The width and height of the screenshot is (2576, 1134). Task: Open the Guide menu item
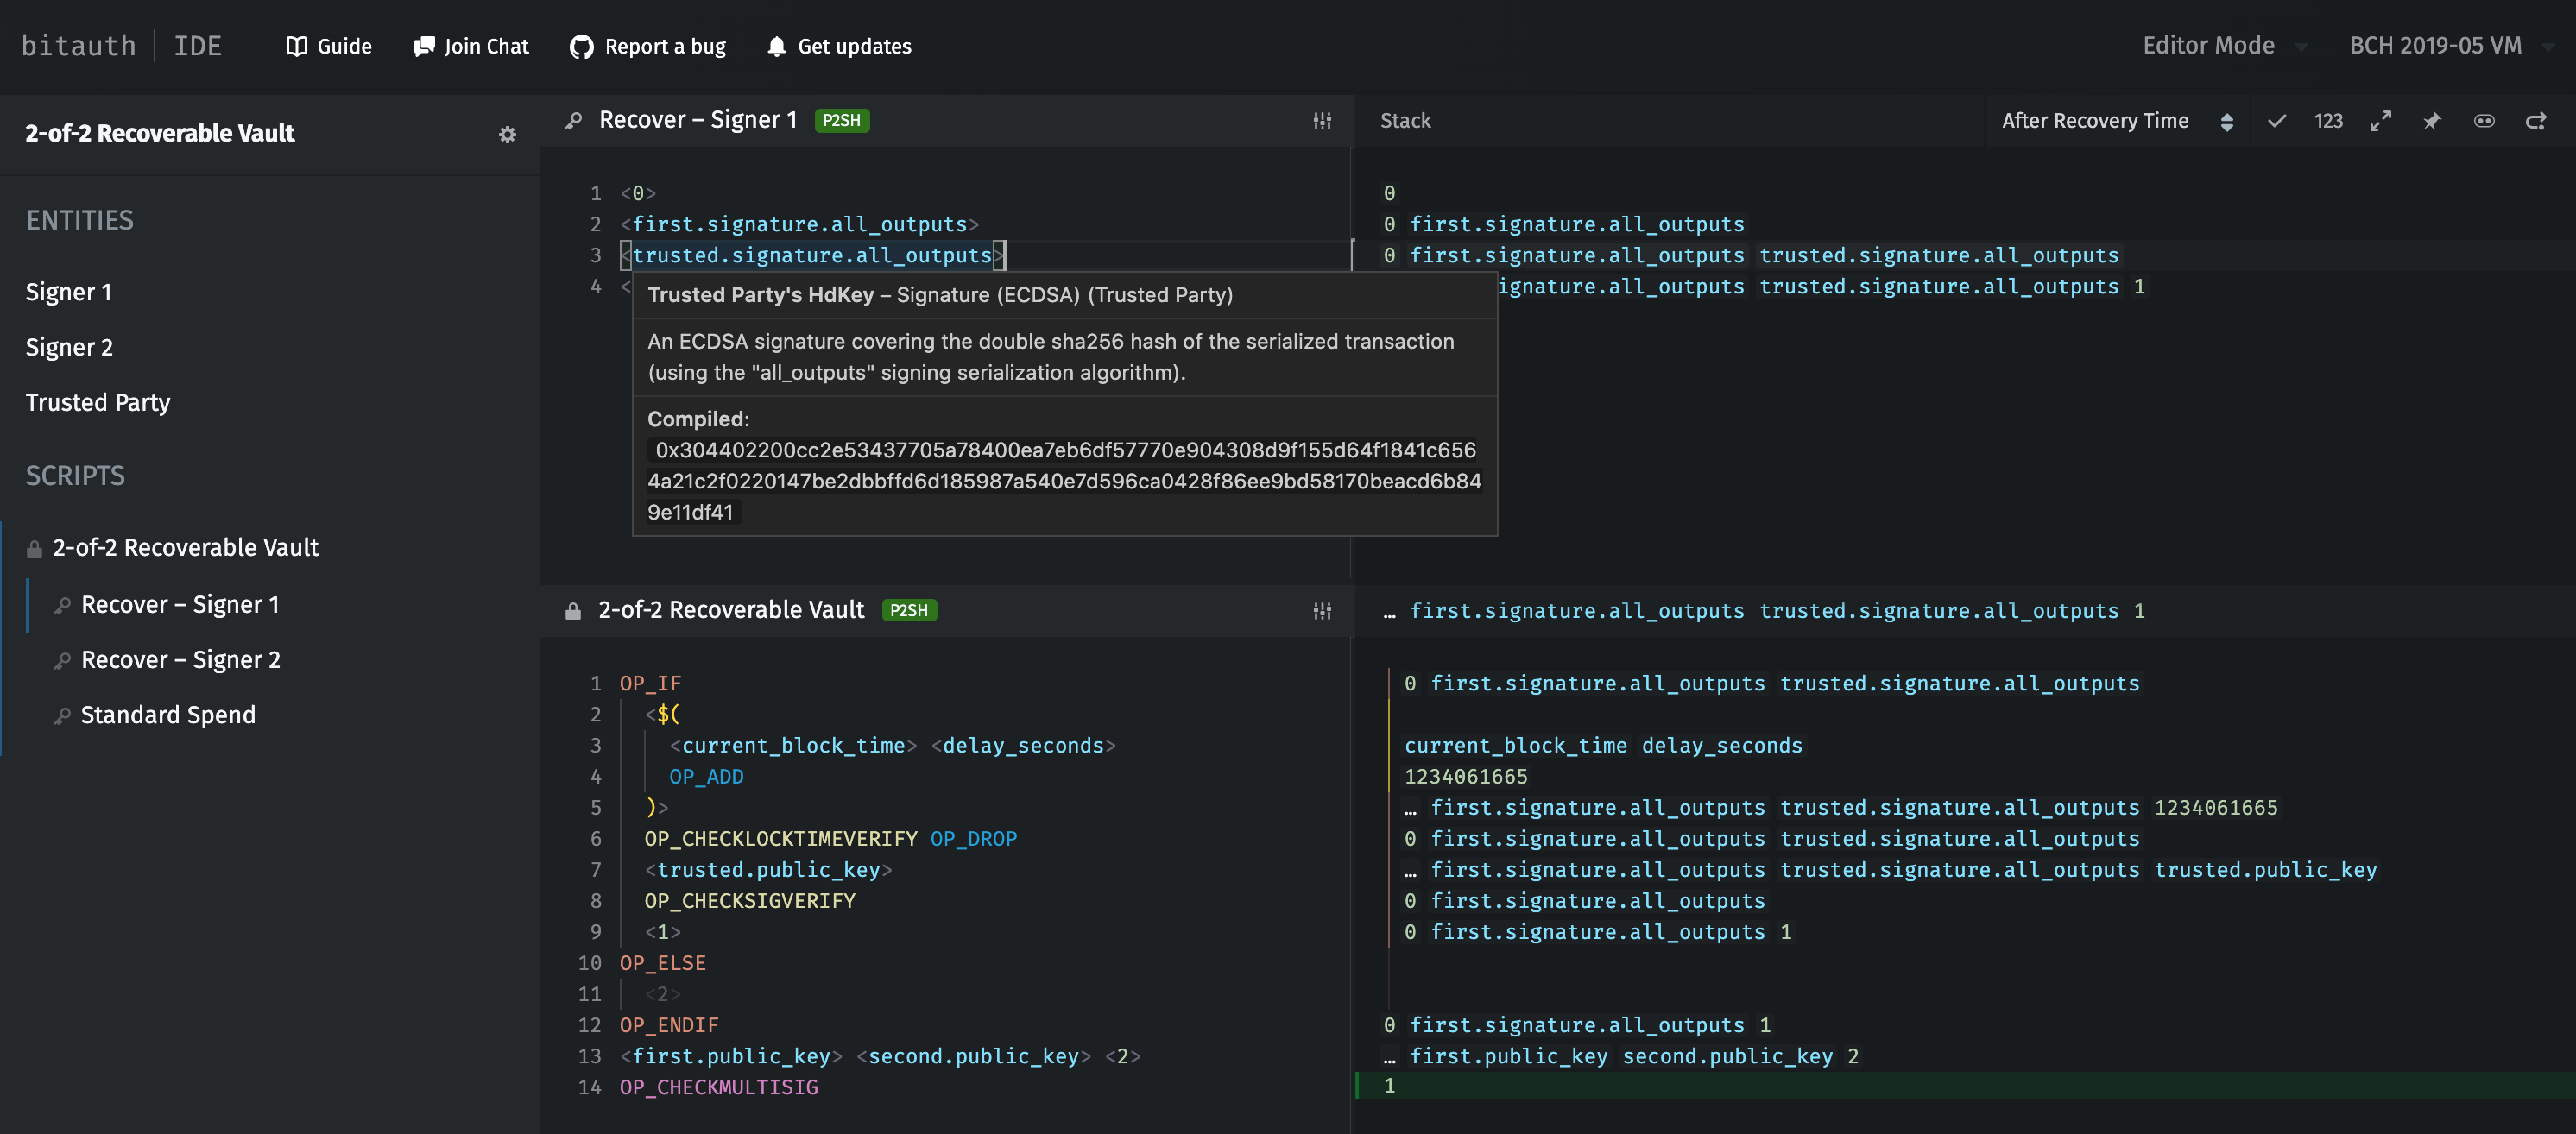coord(329,46)
